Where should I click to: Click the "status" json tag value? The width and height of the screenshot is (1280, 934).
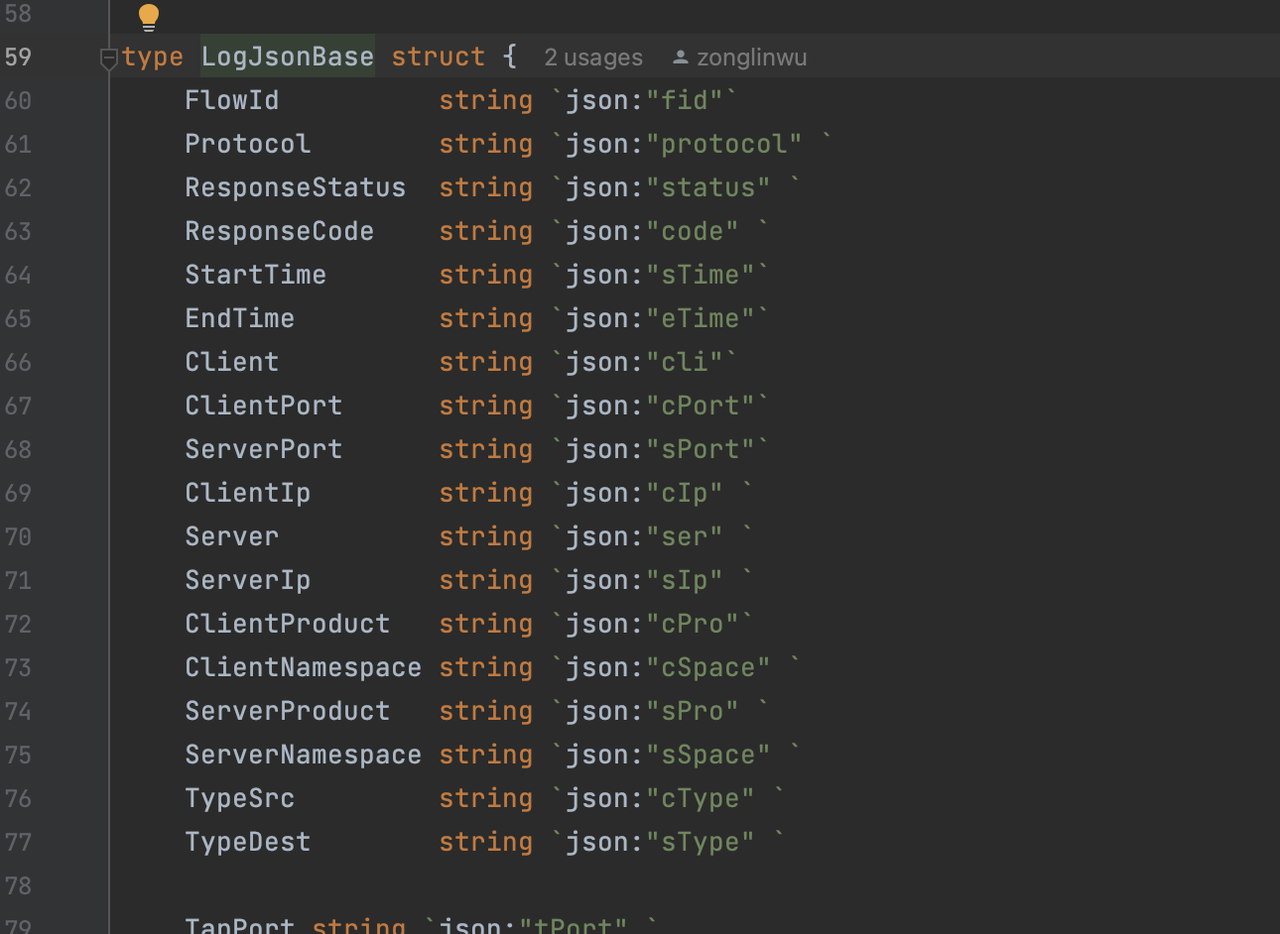(x=708, y=187)
